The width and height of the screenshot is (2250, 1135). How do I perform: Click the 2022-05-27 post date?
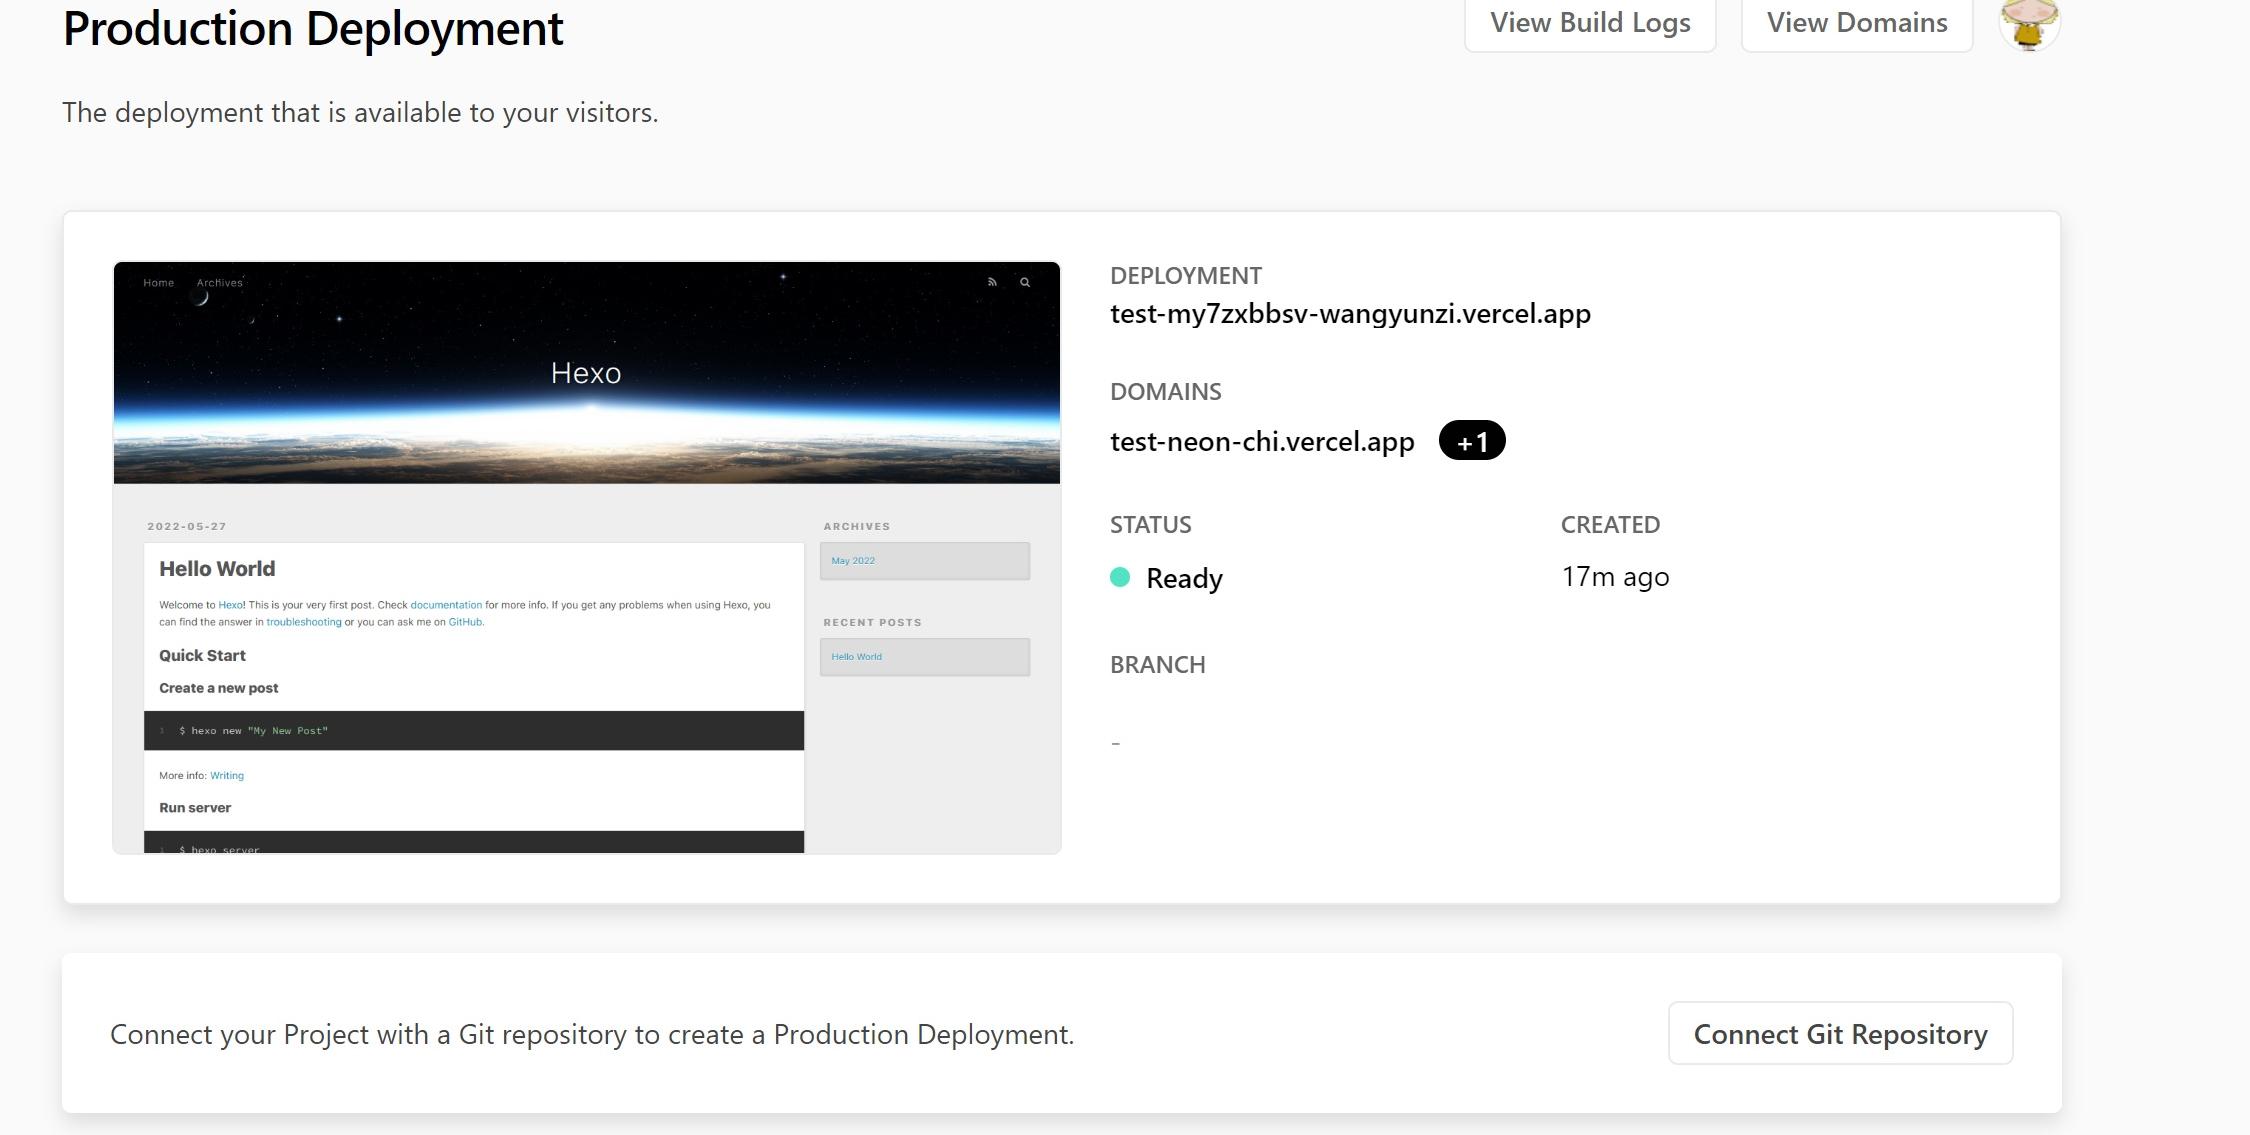click(x=187, y=526)
